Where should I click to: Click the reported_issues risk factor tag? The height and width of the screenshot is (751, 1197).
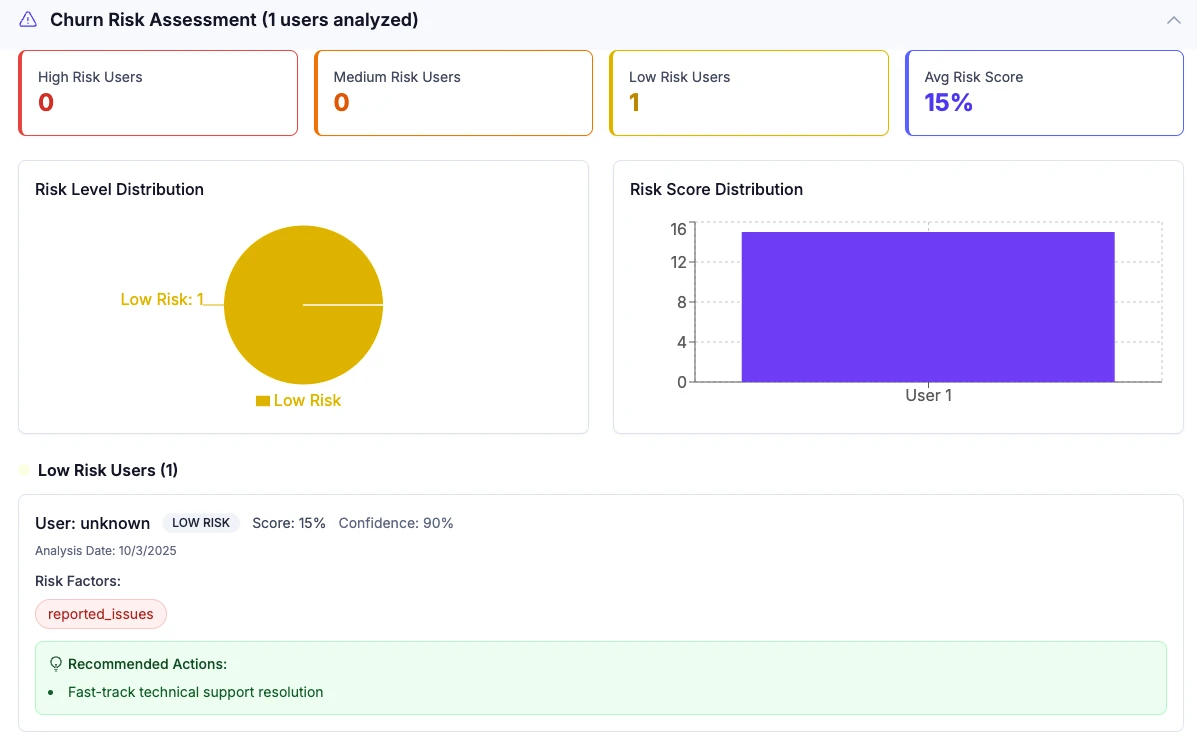pos(101,614)
